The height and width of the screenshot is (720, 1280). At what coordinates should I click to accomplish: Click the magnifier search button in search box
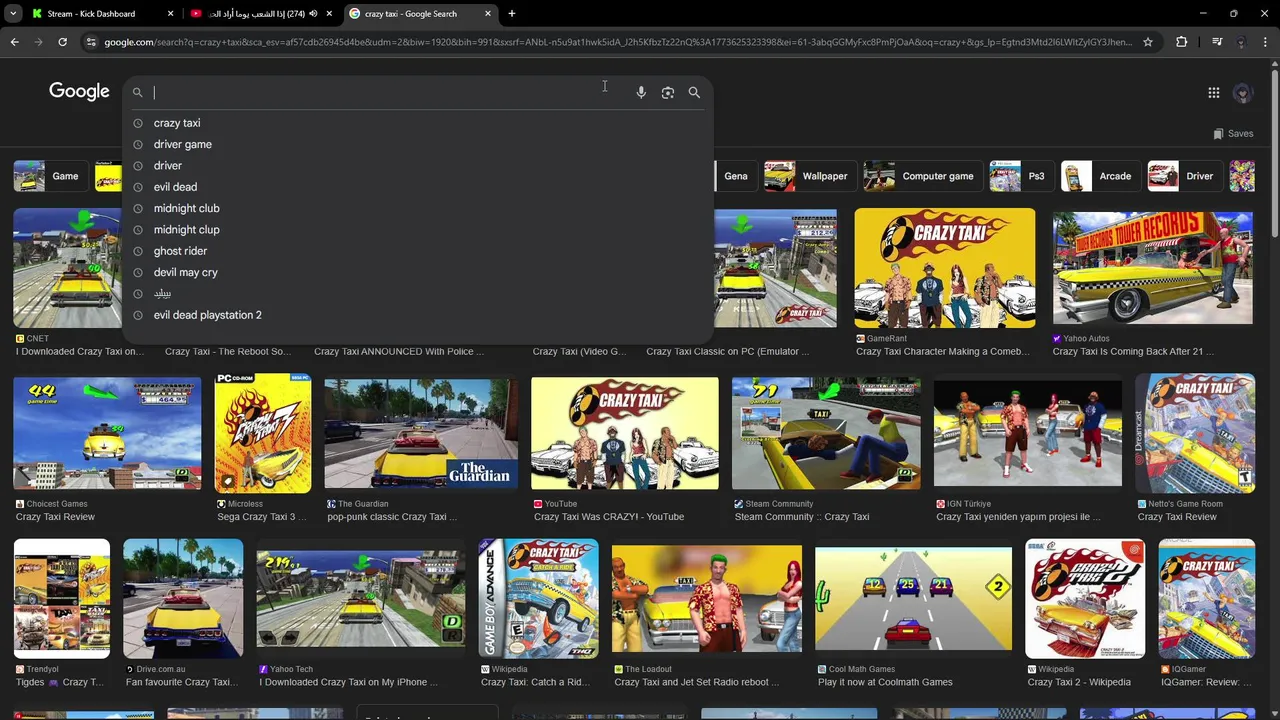pyautogui.click(x=694, y=92)
